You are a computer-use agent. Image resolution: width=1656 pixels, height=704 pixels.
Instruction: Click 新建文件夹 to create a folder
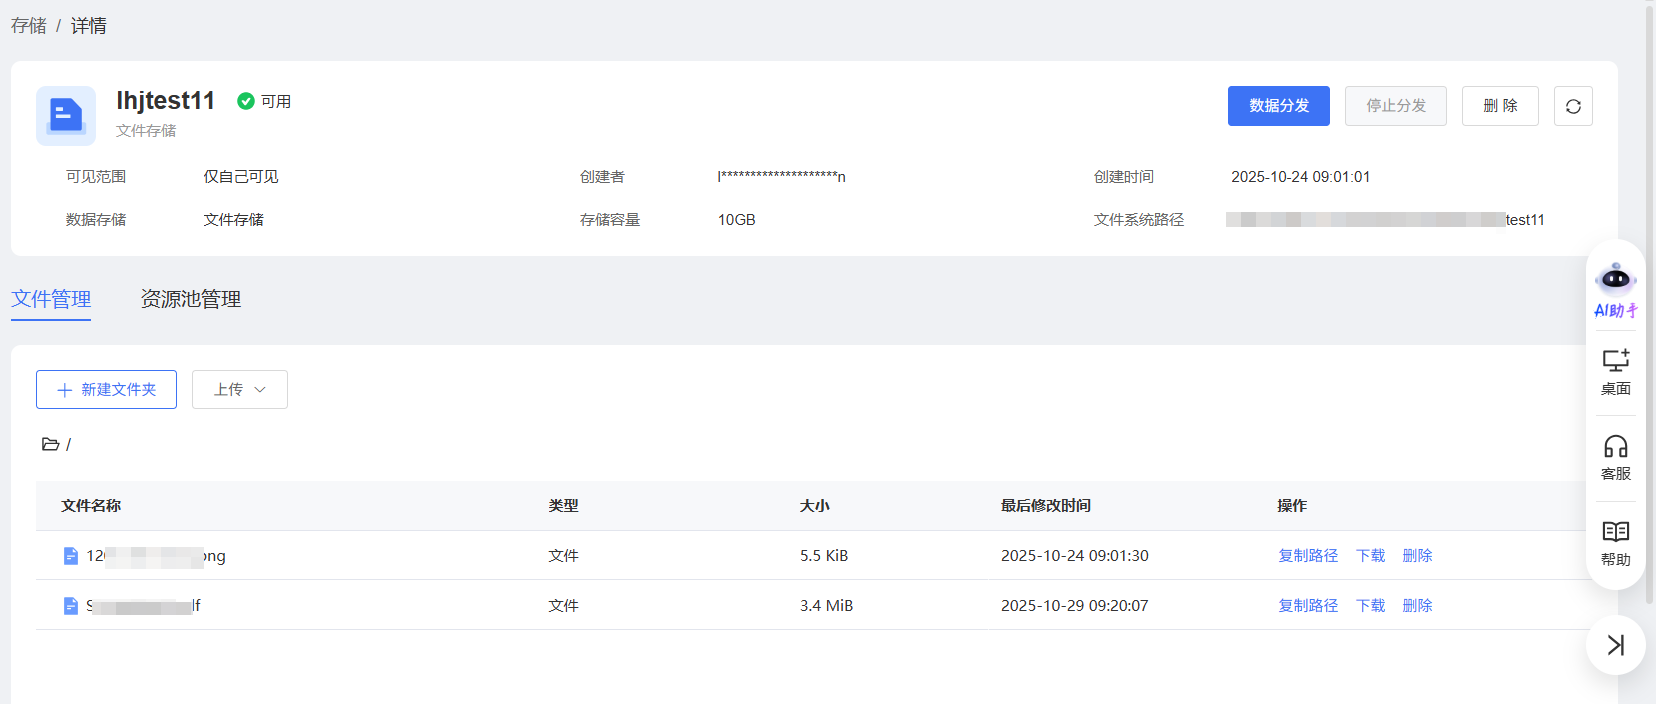point(106,390)
